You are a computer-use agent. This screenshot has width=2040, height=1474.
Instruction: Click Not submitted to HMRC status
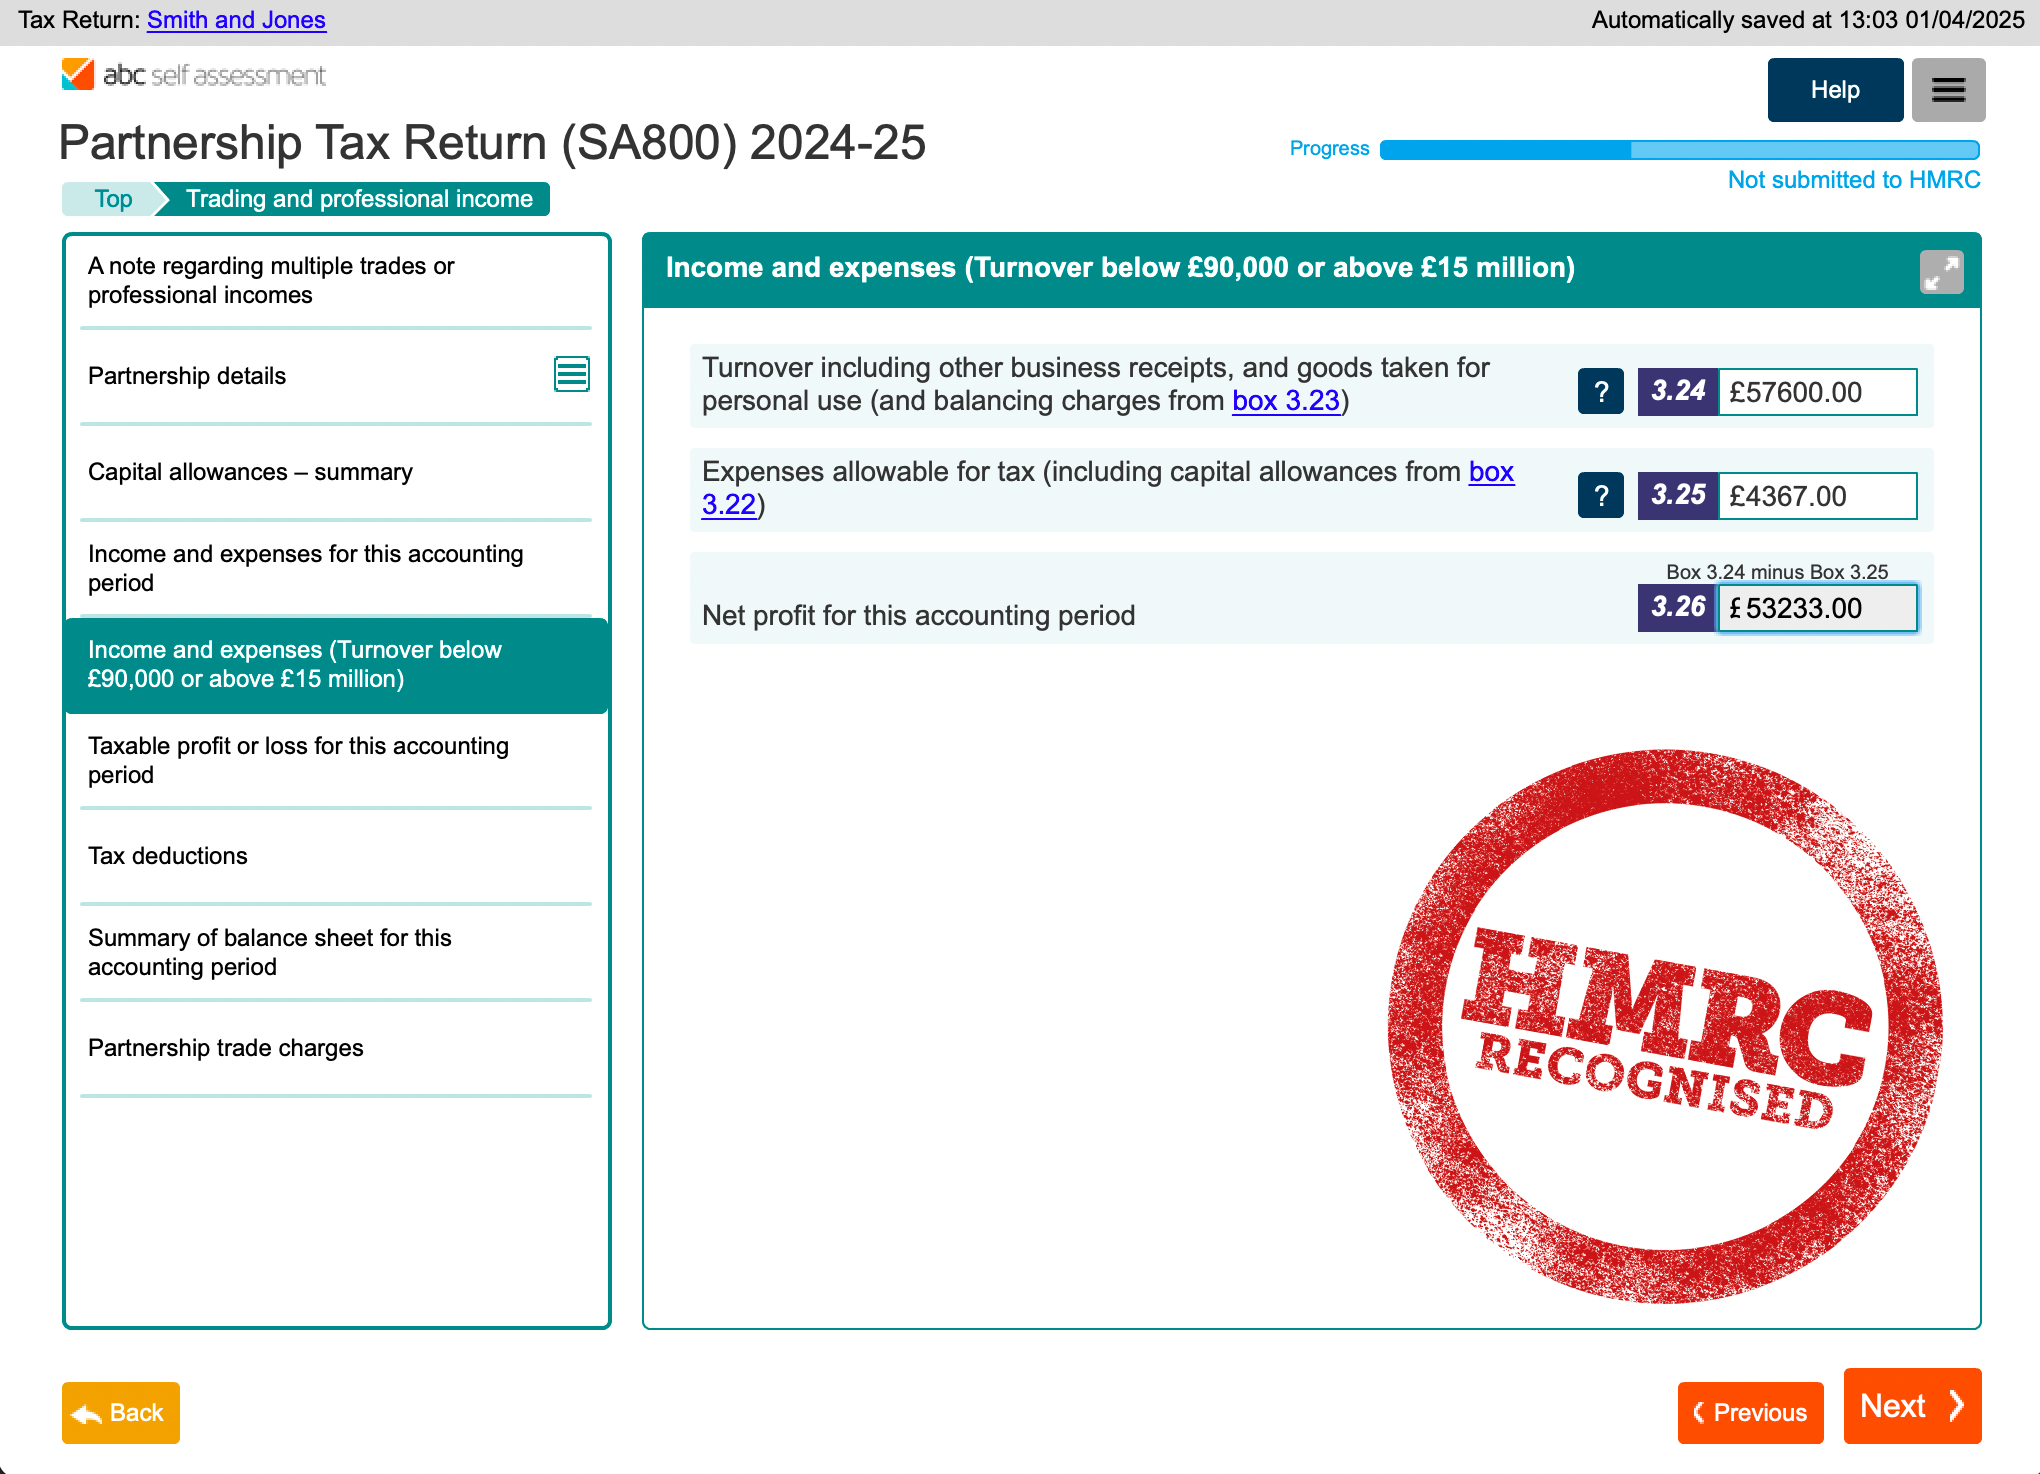[x=1854, y=180]
